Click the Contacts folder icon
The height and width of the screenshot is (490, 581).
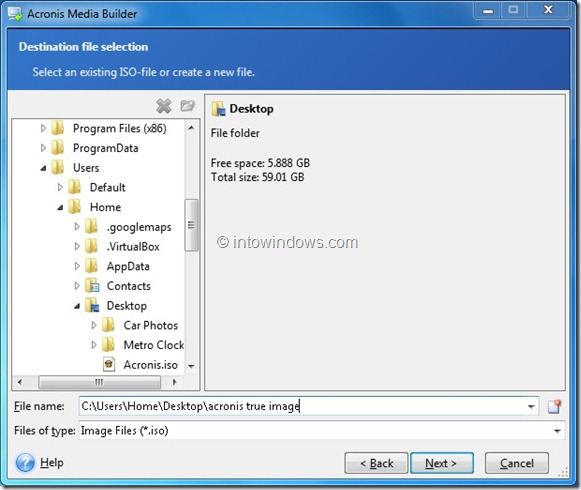click(x=92, y=286)
